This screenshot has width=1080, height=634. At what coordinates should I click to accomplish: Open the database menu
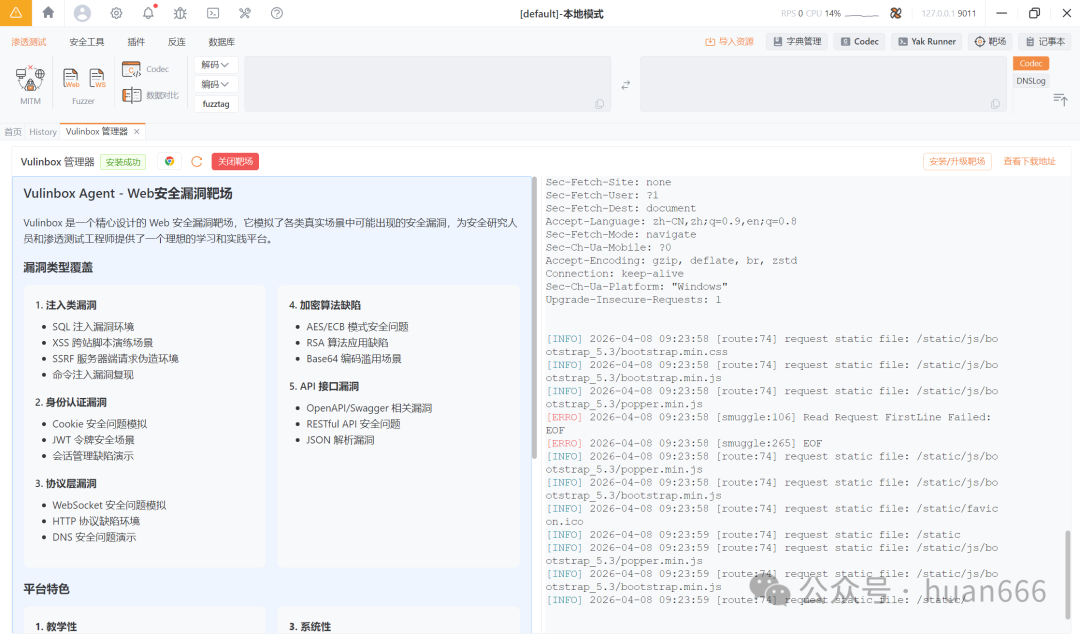pos(222,42)
